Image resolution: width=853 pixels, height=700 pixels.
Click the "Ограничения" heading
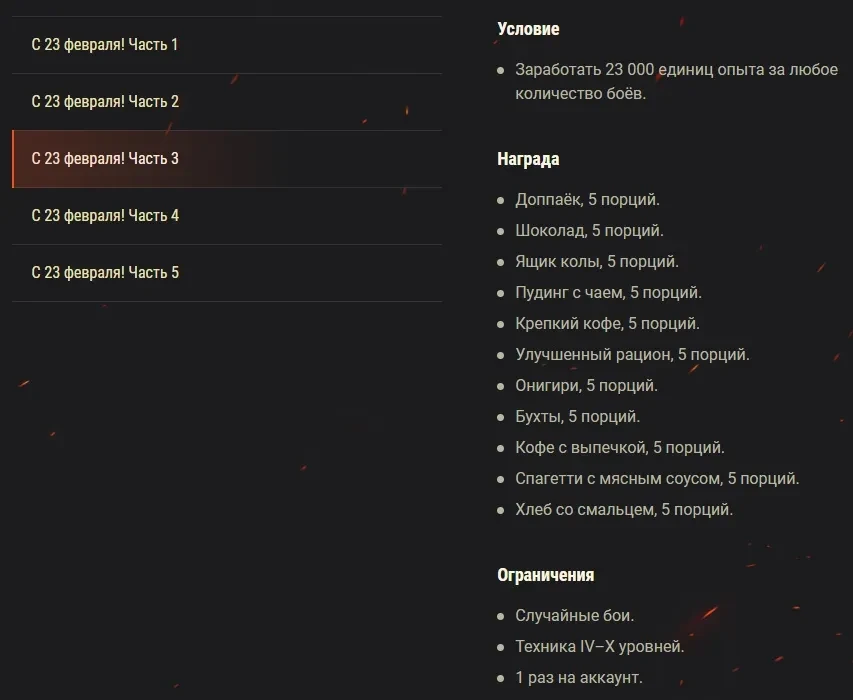click(x=545, y=576)
